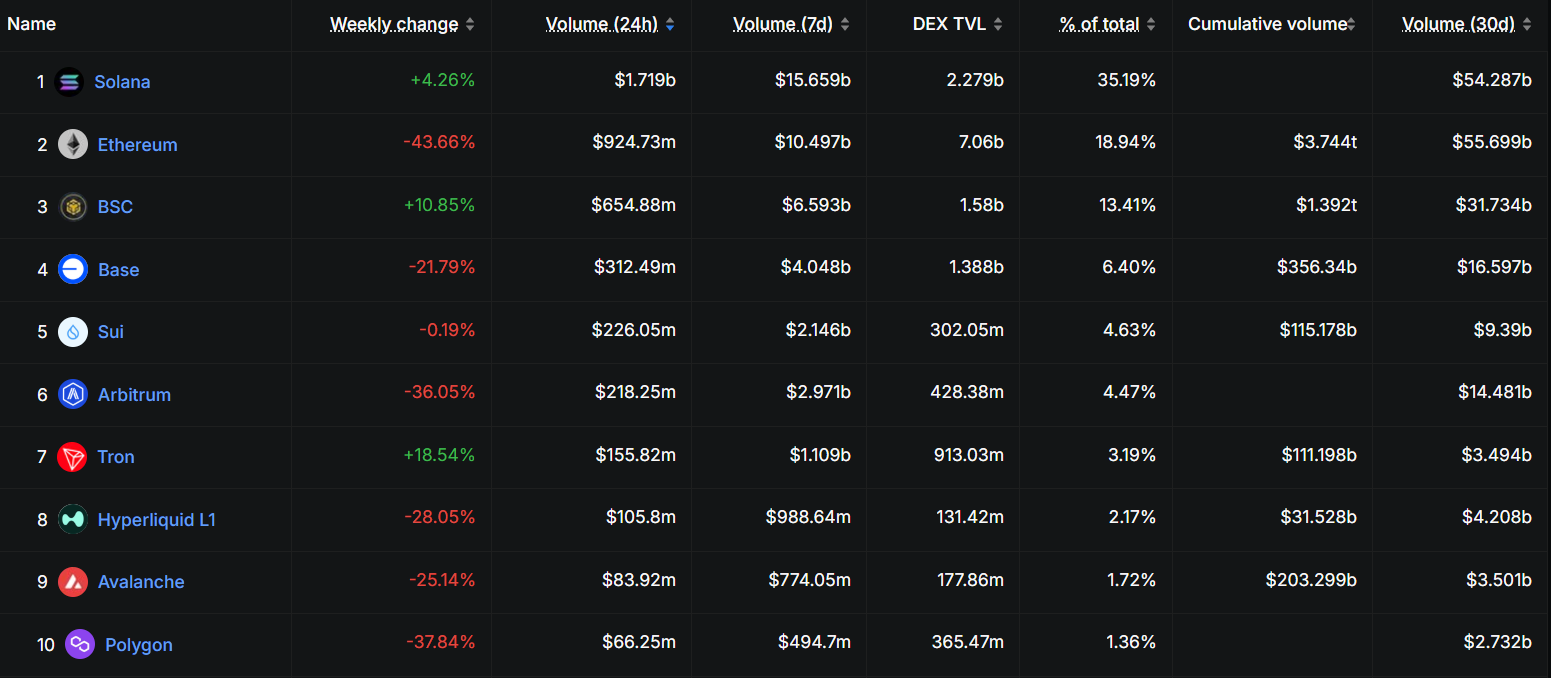Select Sui's cumulative volume $115.178b
Image resolution: width=1551 pixels, height=678 pixels.
[1318, 330]
